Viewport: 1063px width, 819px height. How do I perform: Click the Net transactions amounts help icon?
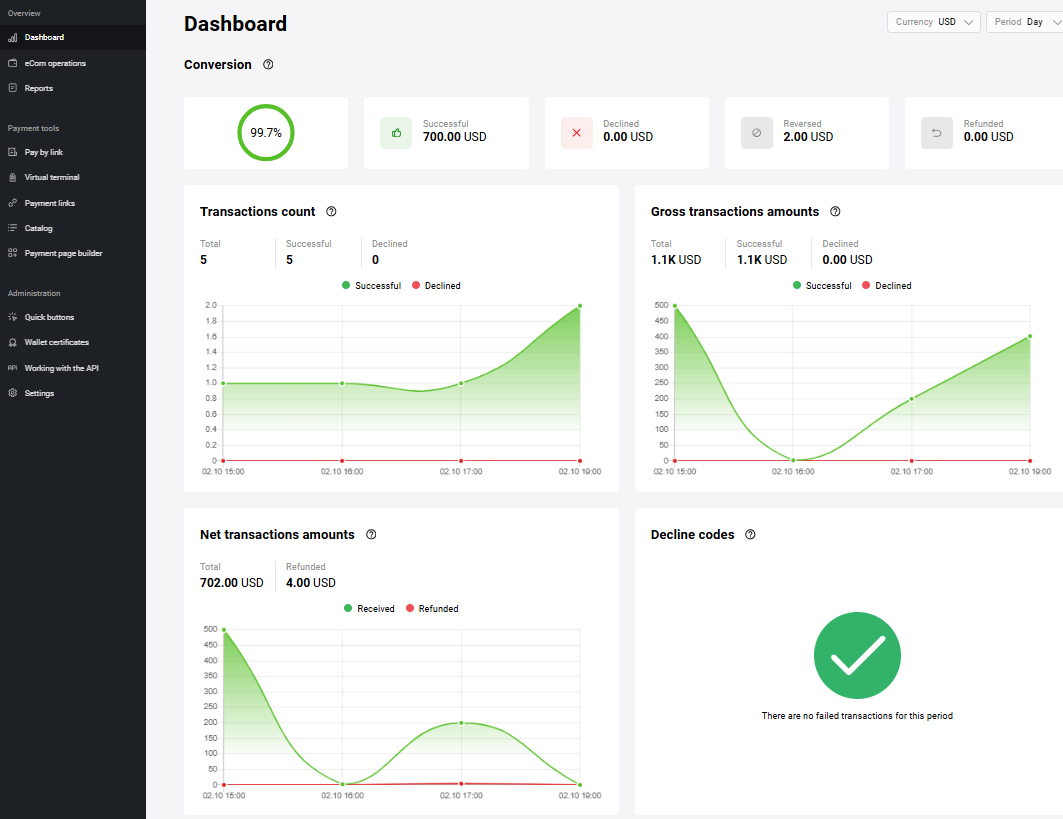371,535
